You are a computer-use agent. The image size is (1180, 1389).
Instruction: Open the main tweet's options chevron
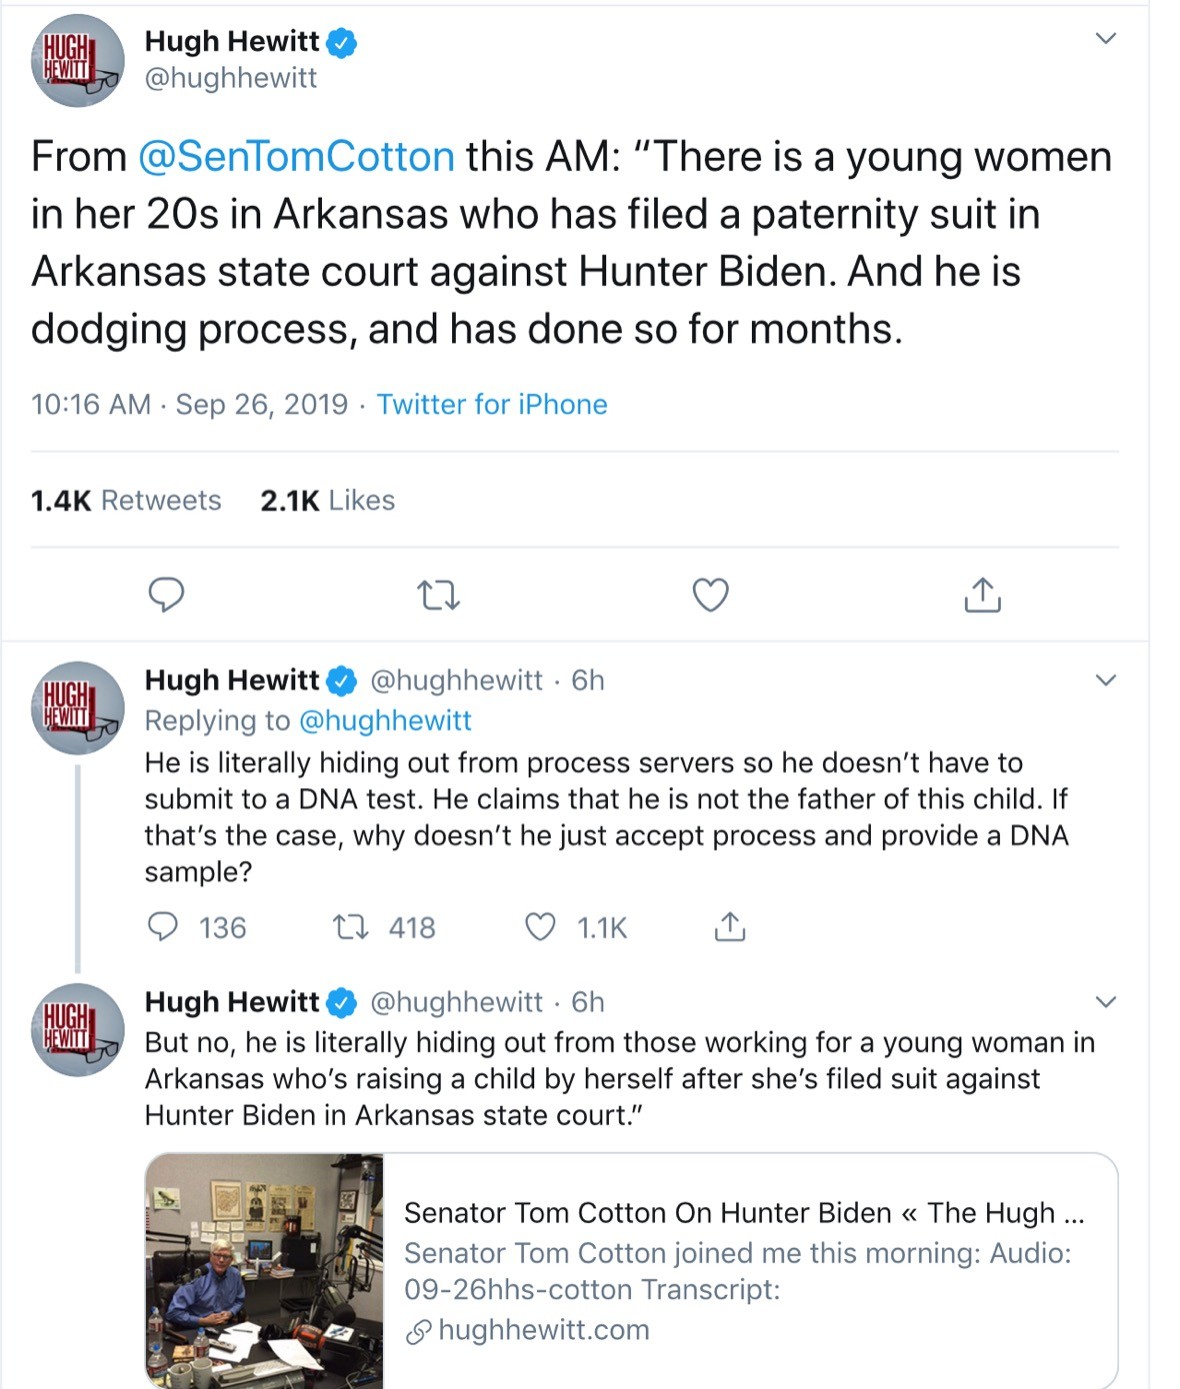point(1105,38)
